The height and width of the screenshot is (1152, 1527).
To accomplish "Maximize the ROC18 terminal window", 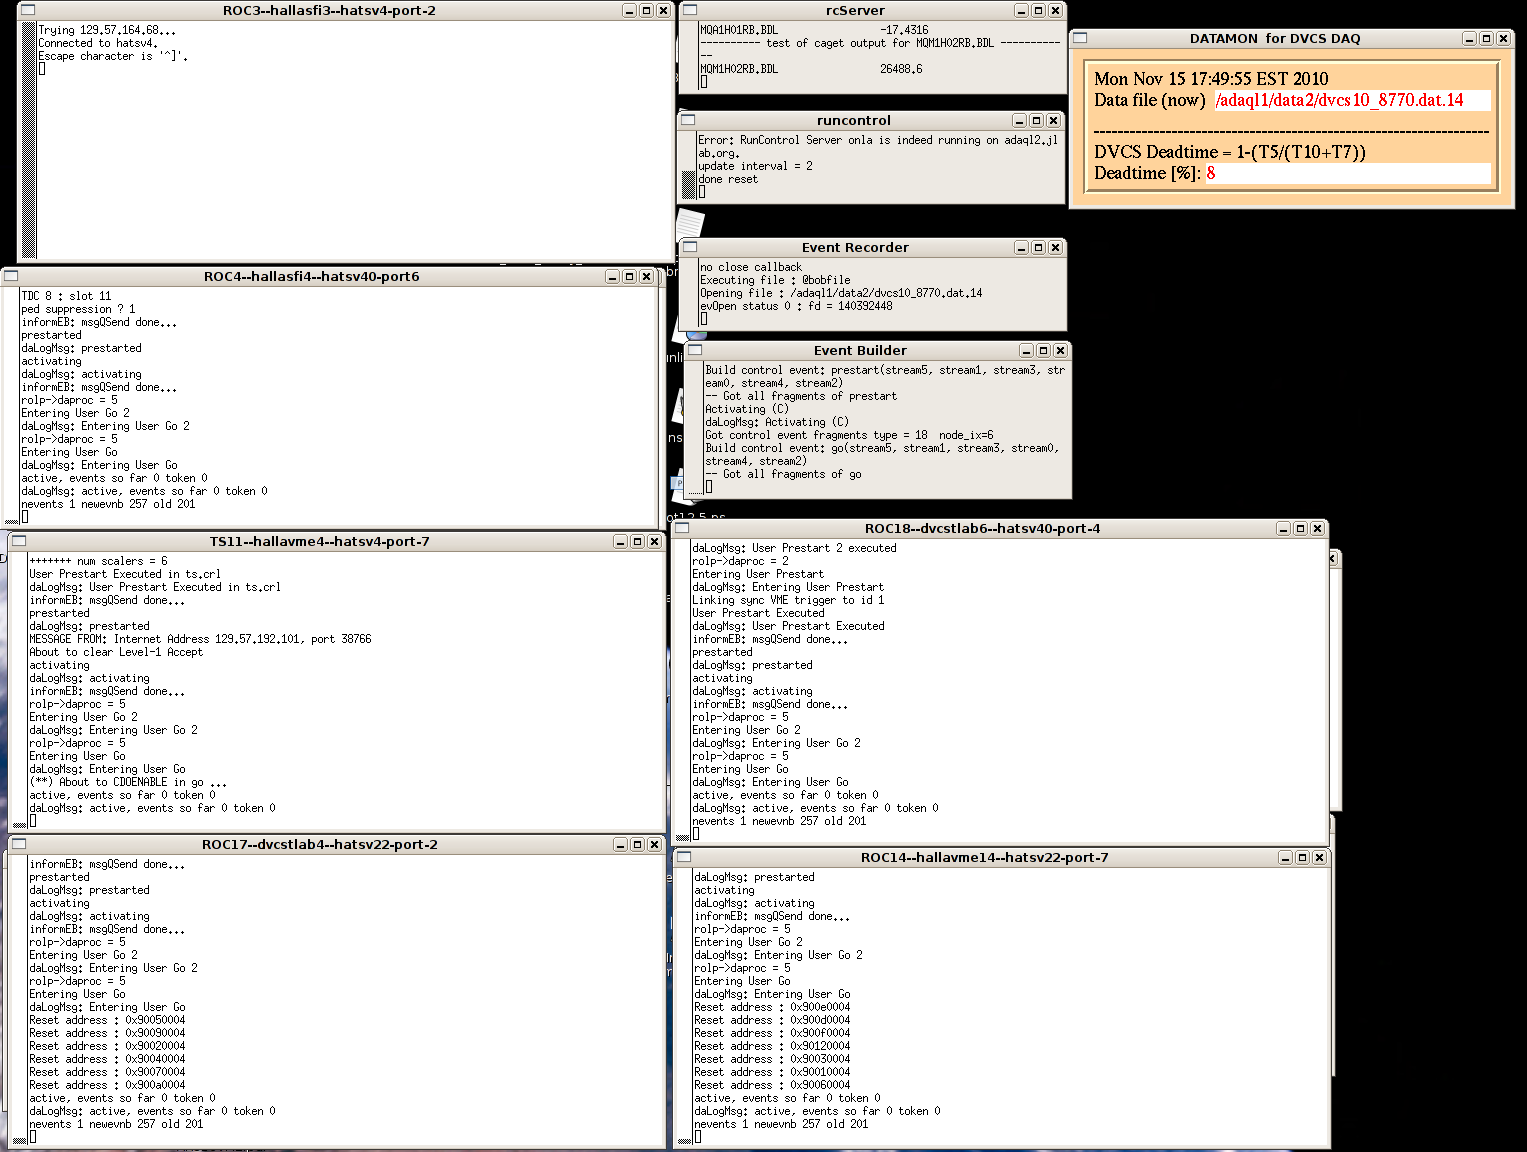I will (x=1300, y=528).
